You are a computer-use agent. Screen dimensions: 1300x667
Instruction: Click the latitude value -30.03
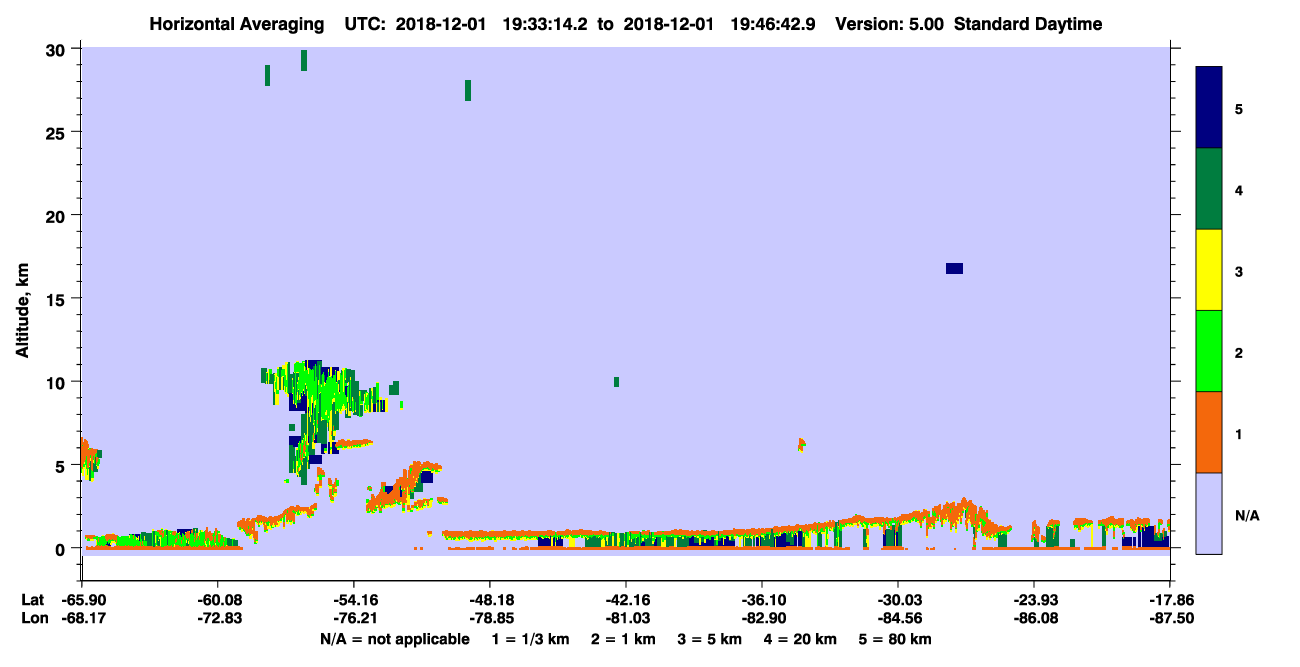898,599
